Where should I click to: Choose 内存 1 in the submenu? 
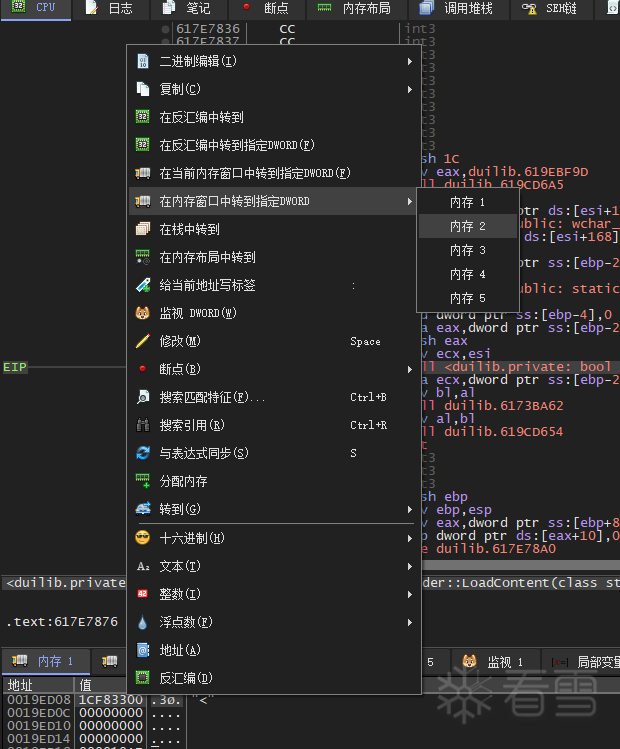pyautogui.click(x=468, y=203)
